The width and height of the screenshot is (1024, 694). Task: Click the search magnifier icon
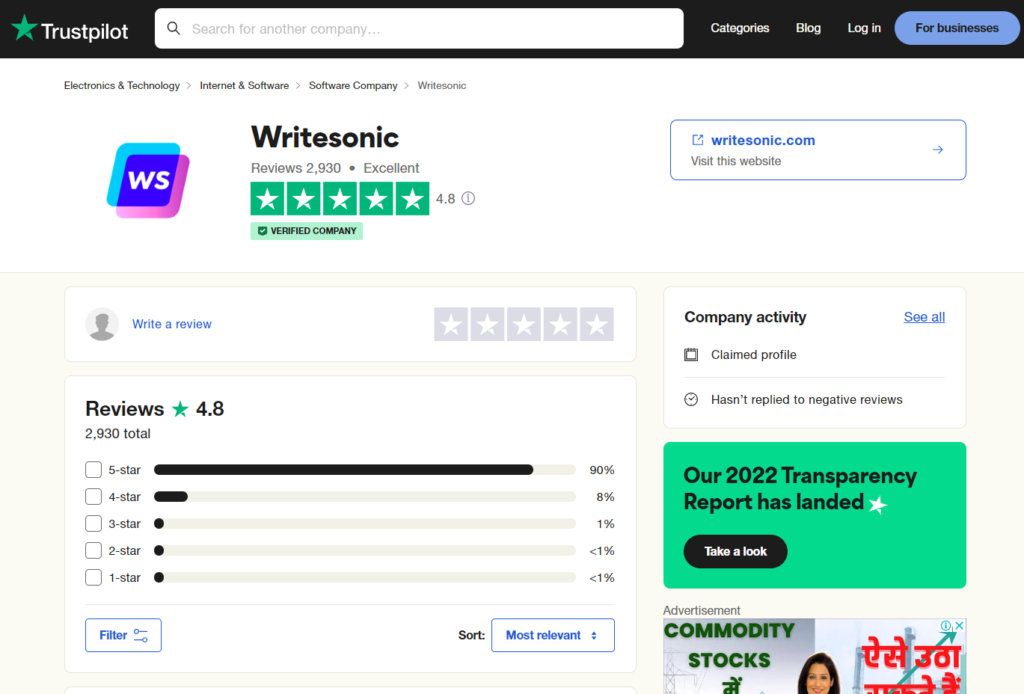point(174,28)
